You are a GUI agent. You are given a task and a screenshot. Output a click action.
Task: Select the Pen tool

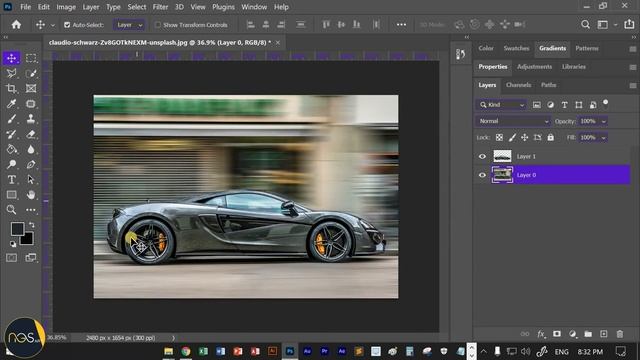[31, 164]
